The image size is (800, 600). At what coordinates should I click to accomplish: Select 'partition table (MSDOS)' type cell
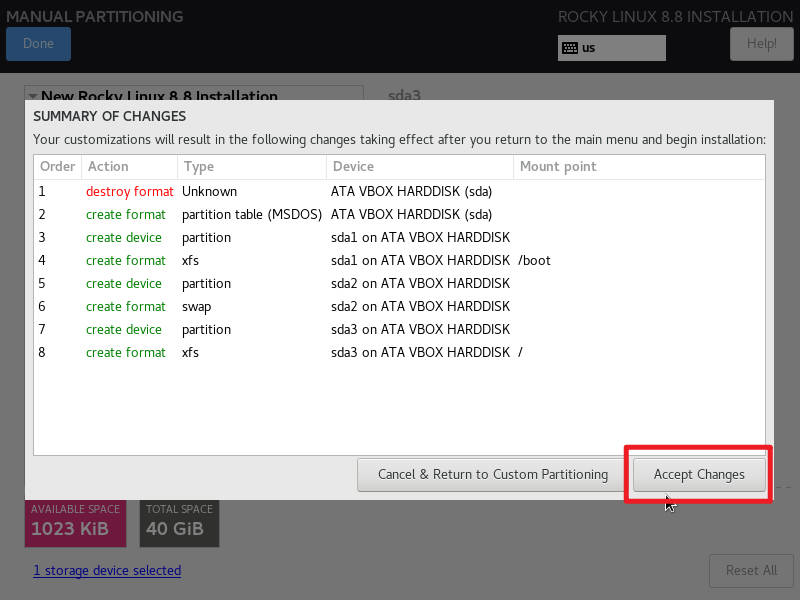pyautogui.click(x=252, y=215)
